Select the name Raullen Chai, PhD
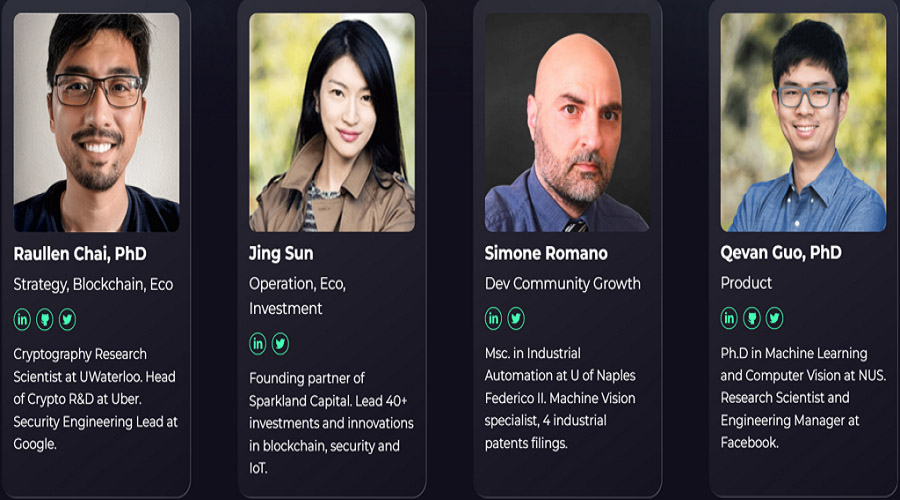Image resolution: width=900 pixels, height=500 pixels. tap(80, 254)
